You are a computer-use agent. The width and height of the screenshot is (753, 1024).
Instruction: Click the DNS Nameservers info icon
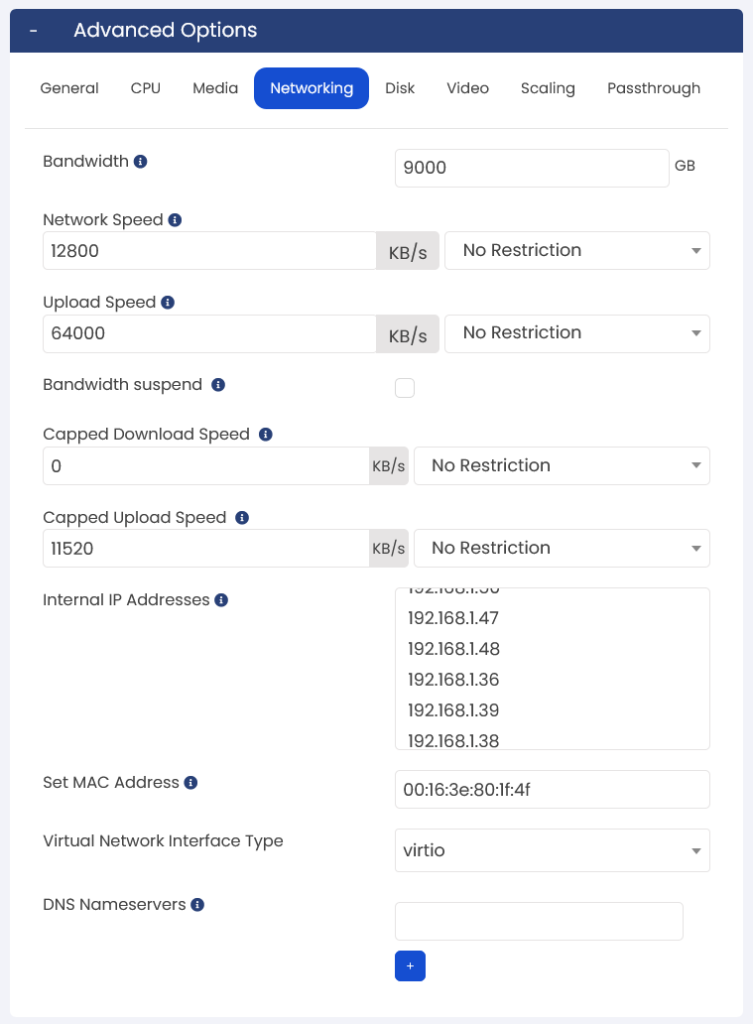[197, 904]
